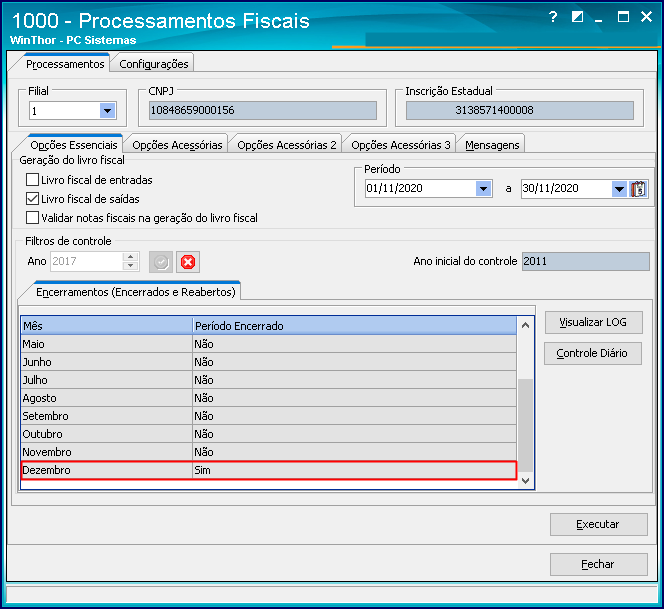Click the red cancel filter icon
Screen dimensions: 664x609
[188, 262]
